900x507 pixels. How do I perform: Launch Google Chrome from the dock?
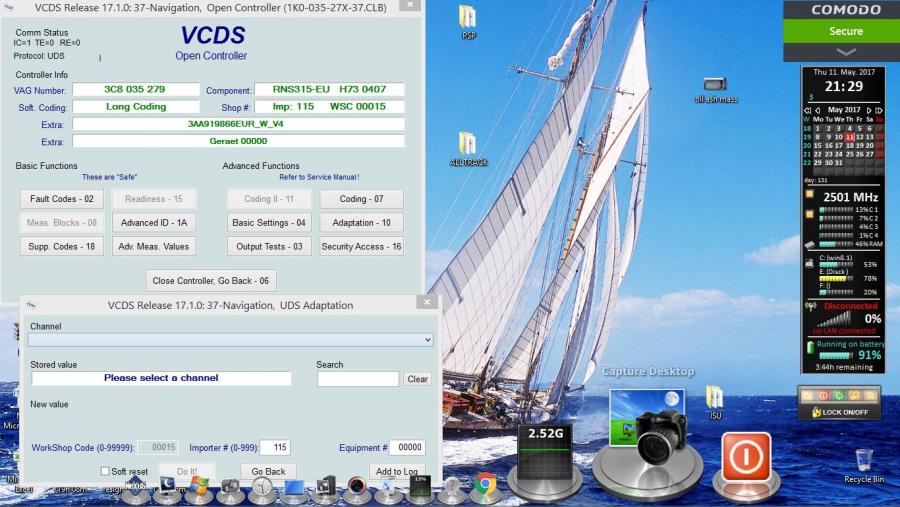tap(485, 486)
